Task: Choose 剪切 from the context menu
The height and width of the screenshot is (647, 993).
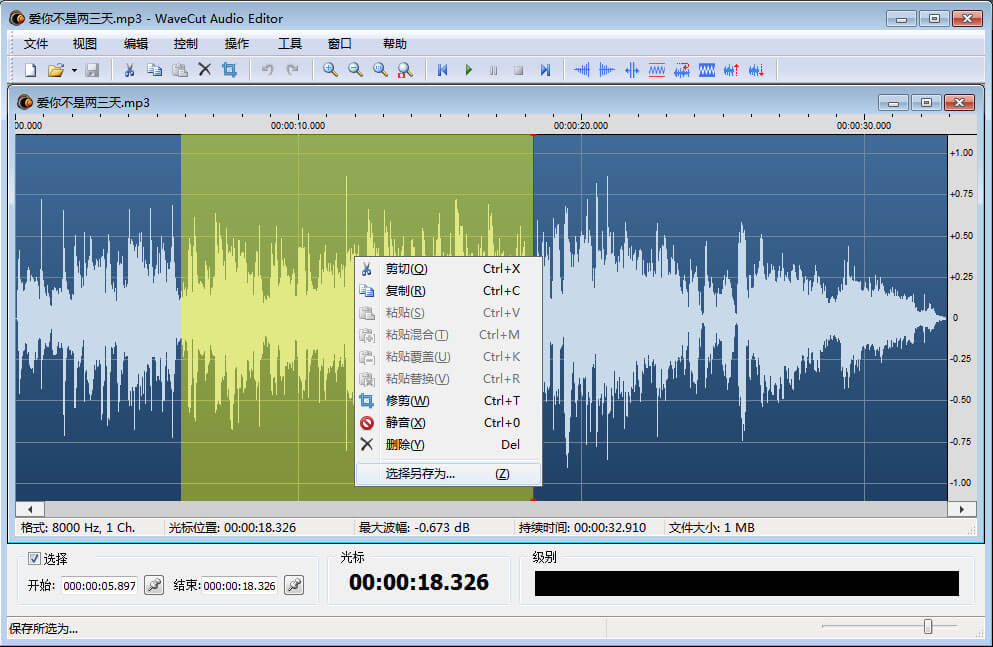Action: (448, 269)
